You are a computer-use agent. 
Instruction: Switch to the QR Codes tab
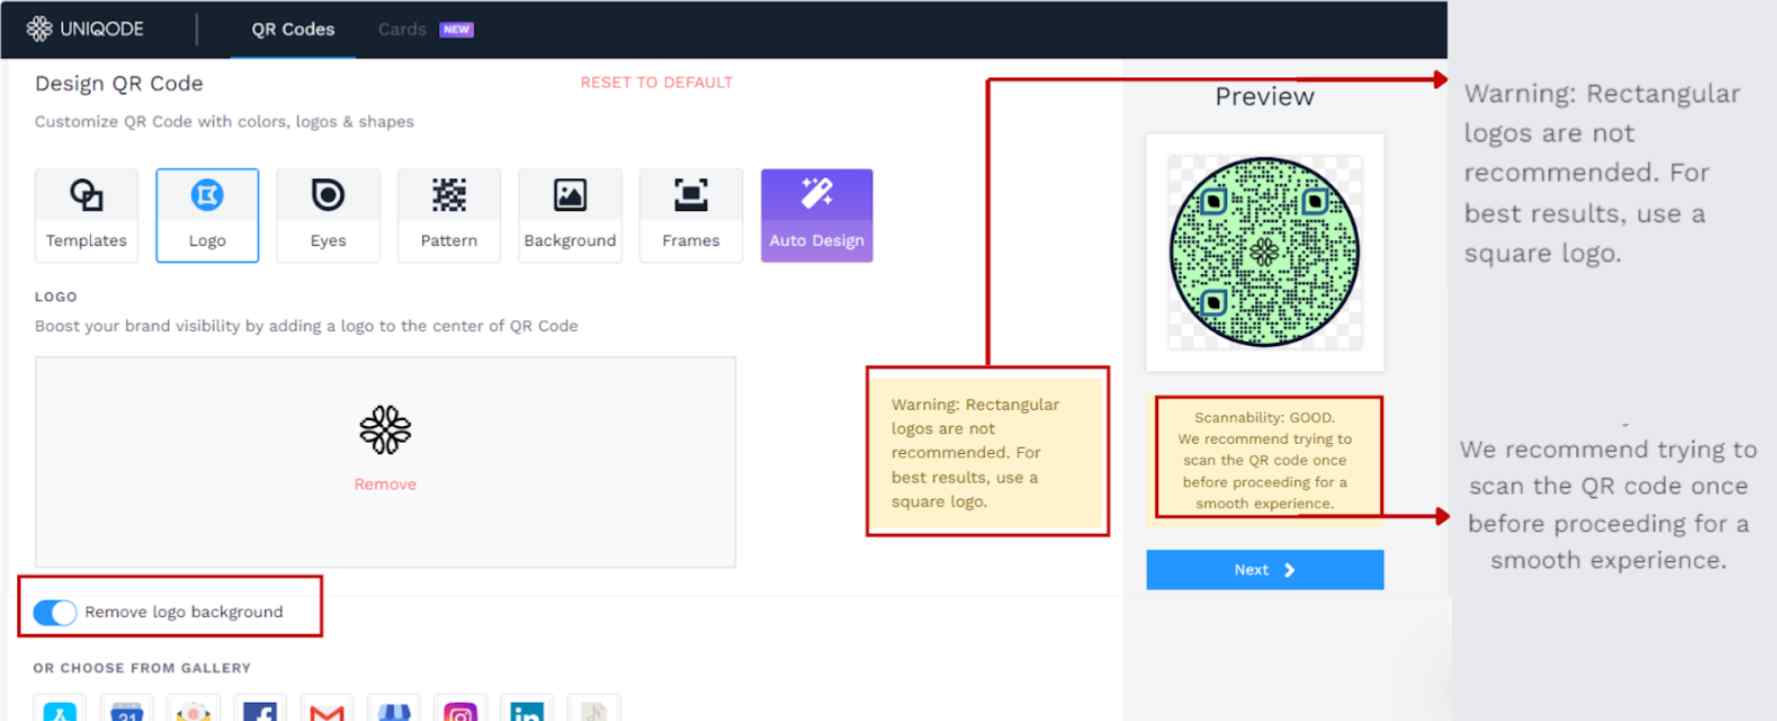293,29
